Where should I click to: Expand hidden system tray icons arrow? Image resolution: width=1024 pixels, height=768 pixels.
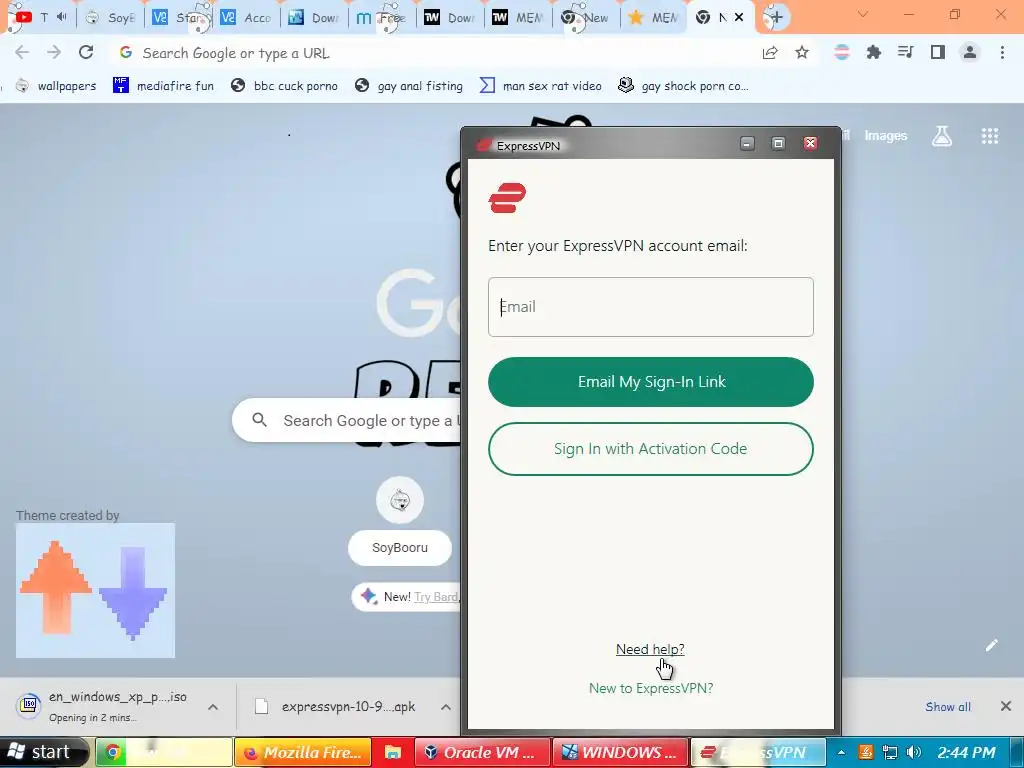tap(842, 753)
